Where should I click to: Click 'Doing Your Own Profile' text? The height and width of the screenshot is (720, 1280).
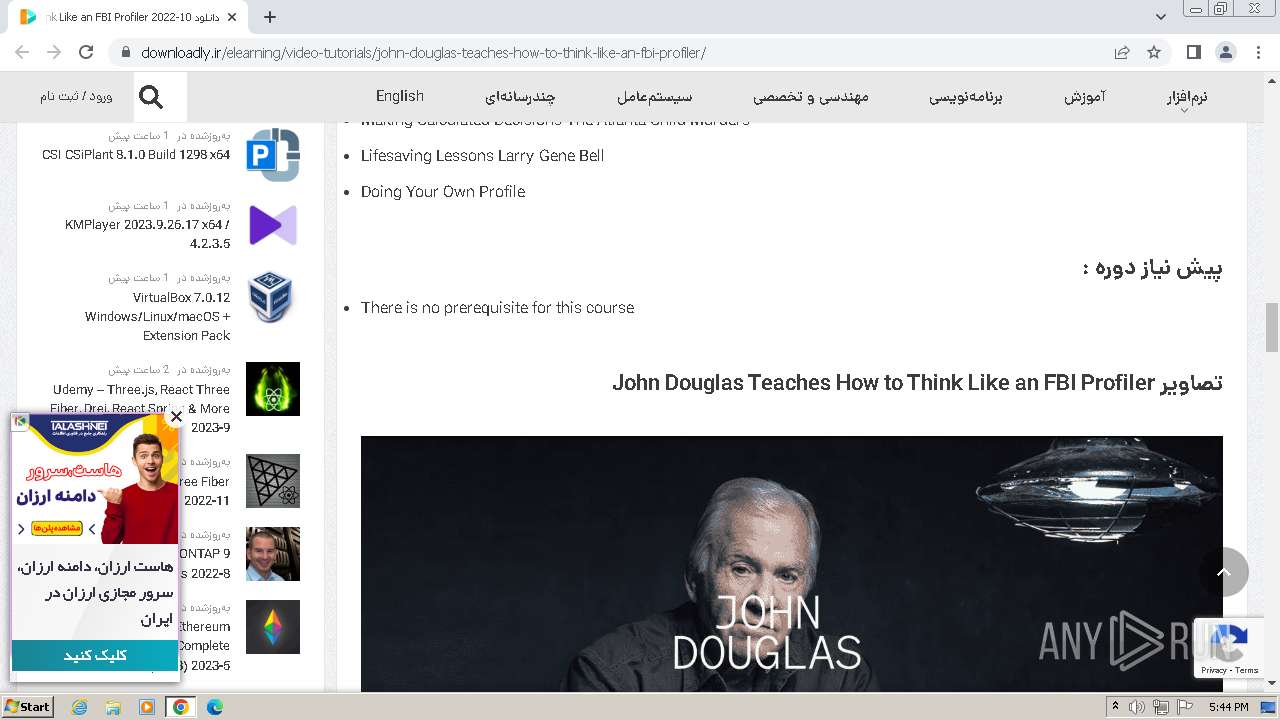tap(443, 191)
